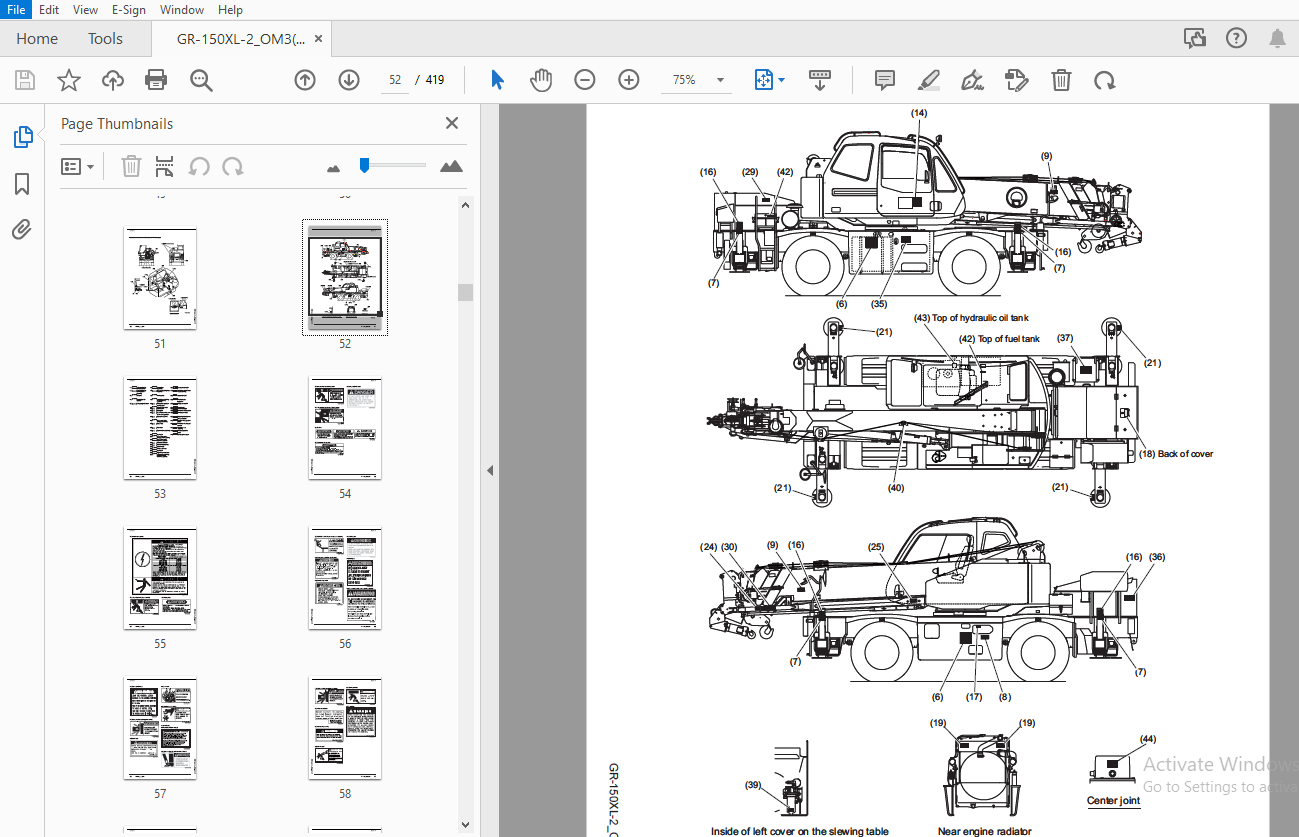Enlarge thumbnail size large mountain icon
The image size is (1299, 837).
pyautogui.click(x=452, y=166)
